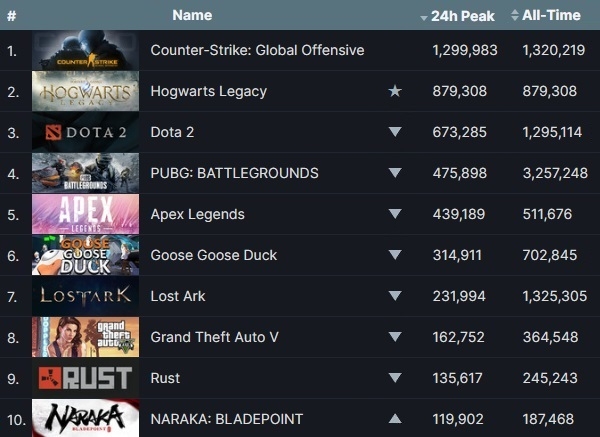Sort table by All-Time column

(x=548, y=16)
